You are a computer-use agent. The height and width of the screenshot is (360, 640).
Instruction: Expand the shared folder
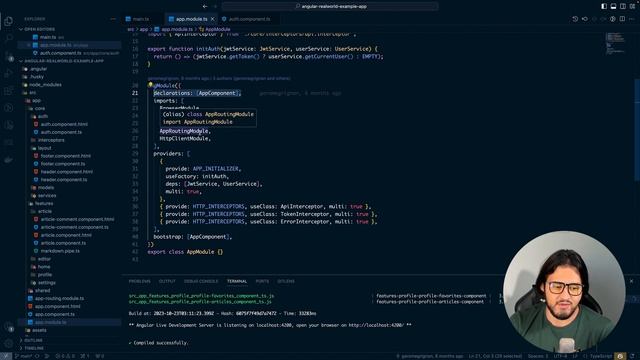coord(42,291)
